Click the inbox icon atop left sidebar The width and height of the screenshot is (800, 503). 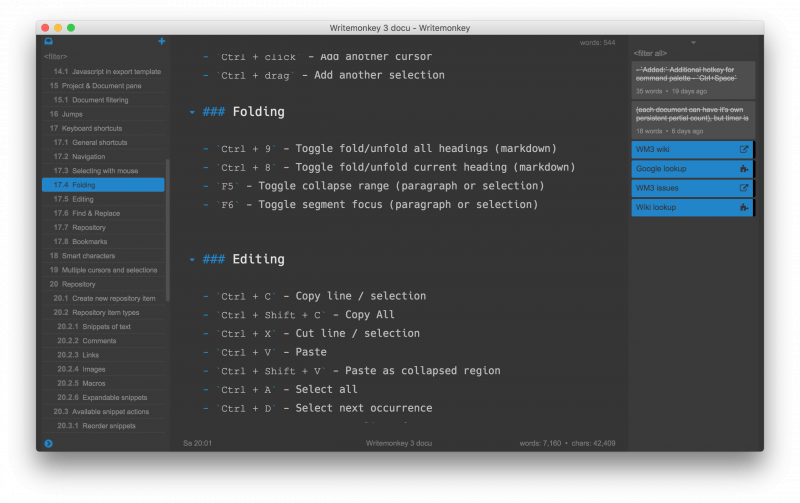[48, 41]
